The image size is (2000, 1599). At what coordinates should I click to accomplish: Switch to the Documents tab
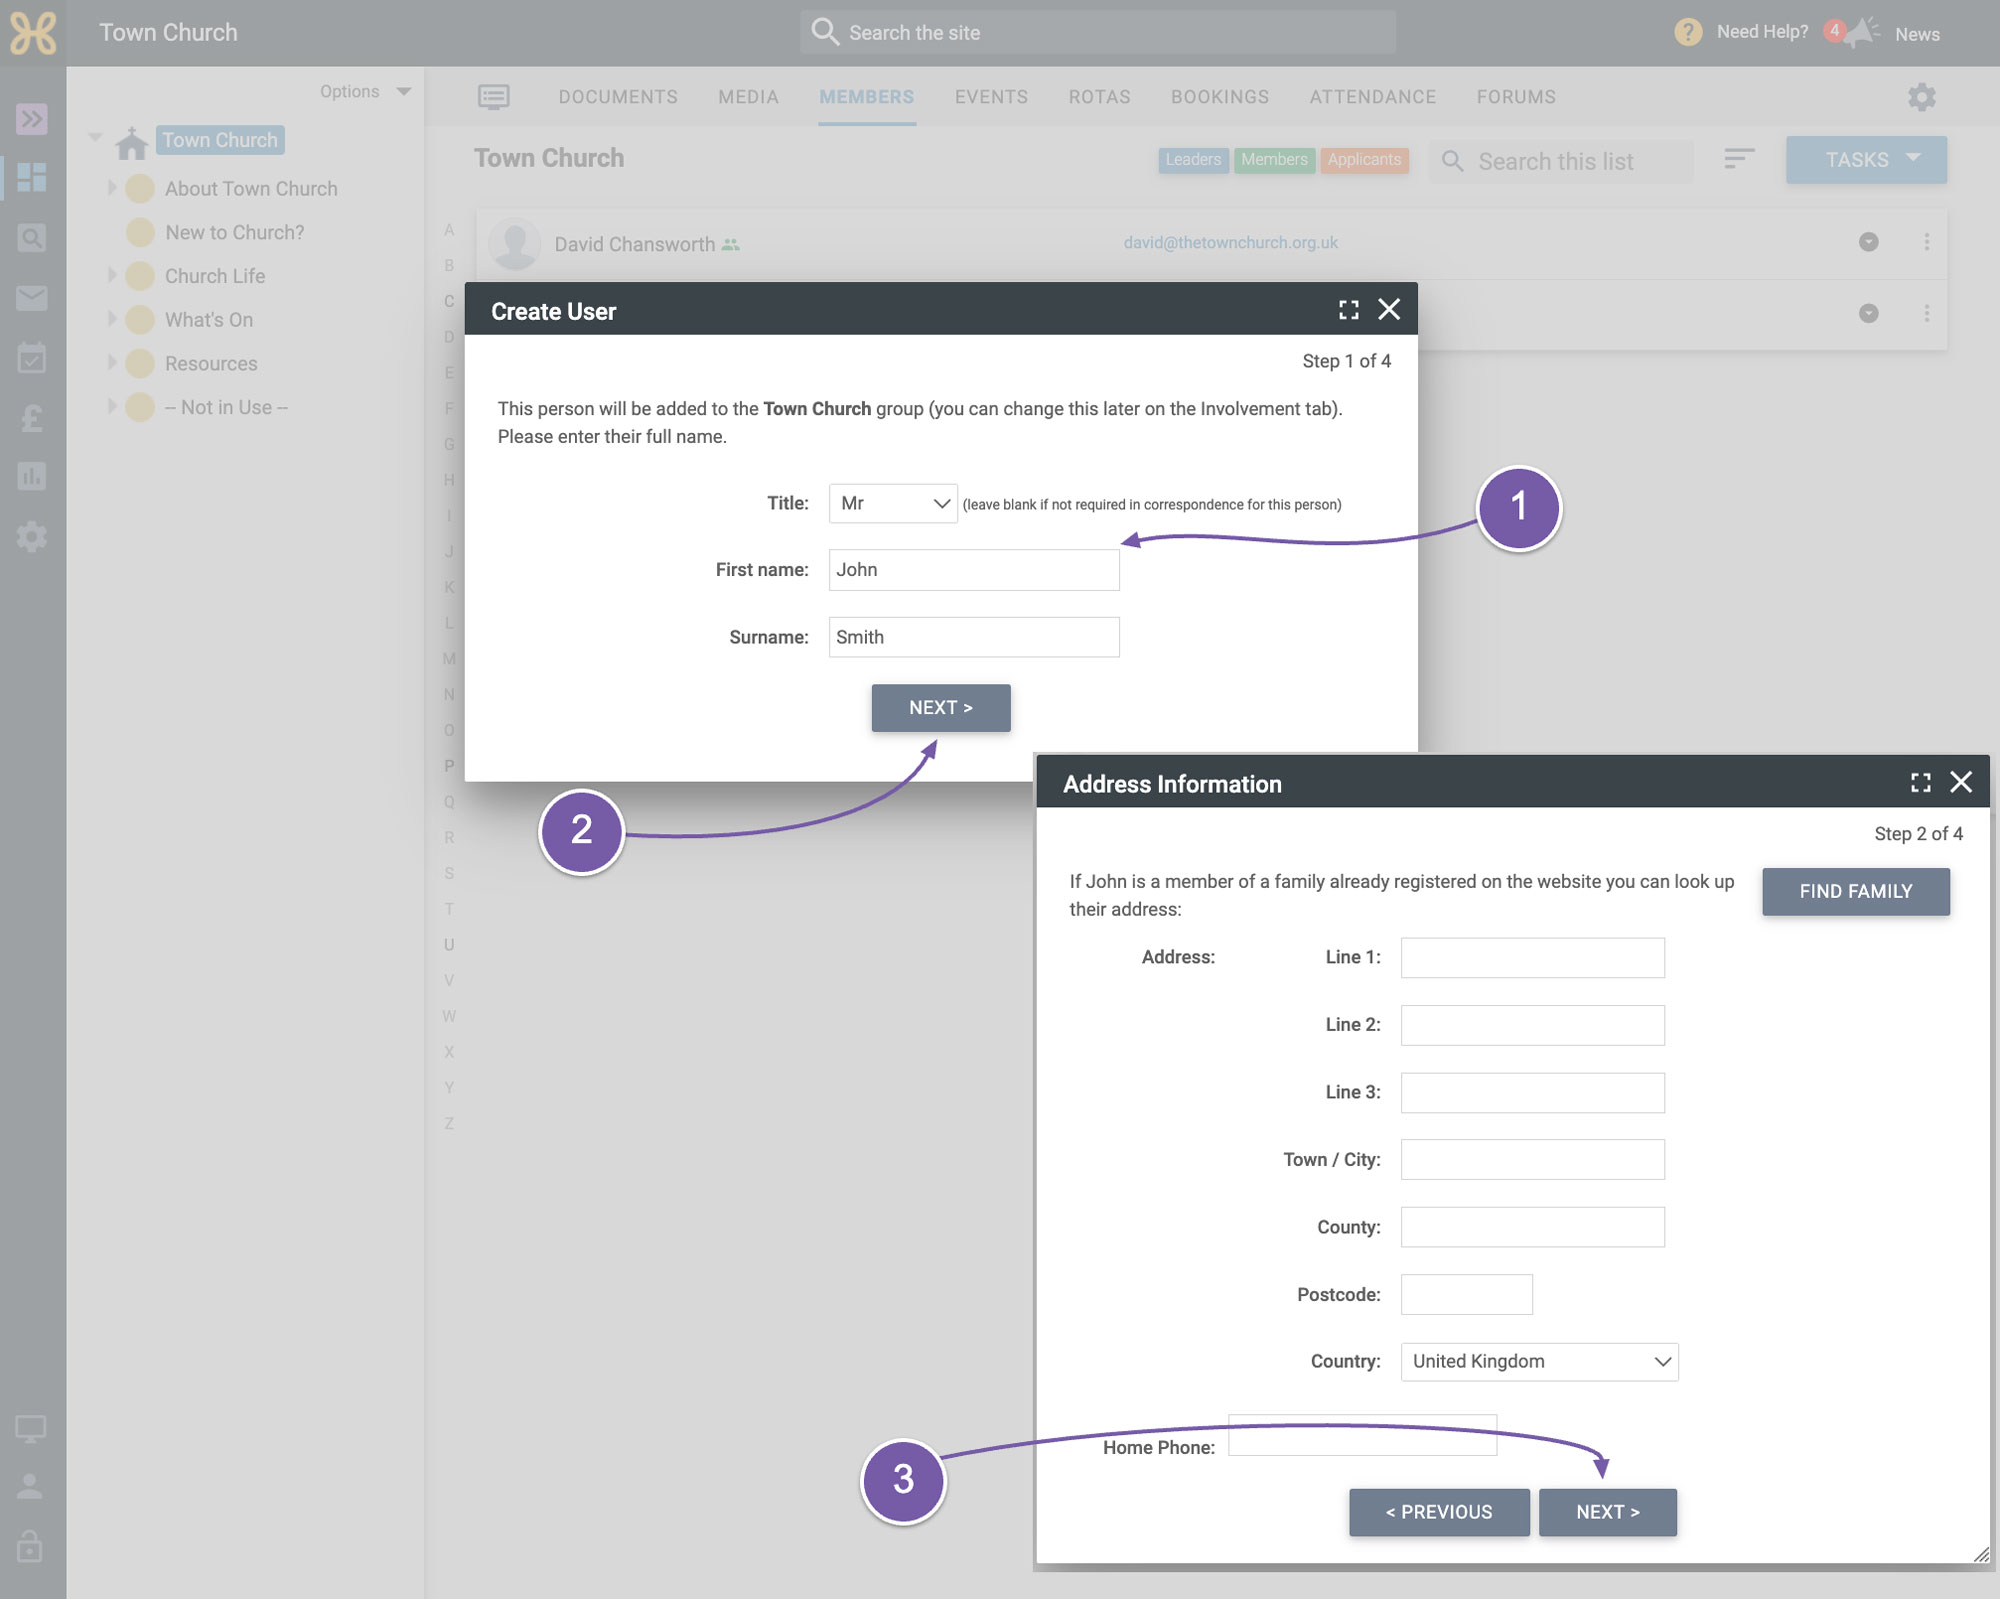(x=618, y=97)
